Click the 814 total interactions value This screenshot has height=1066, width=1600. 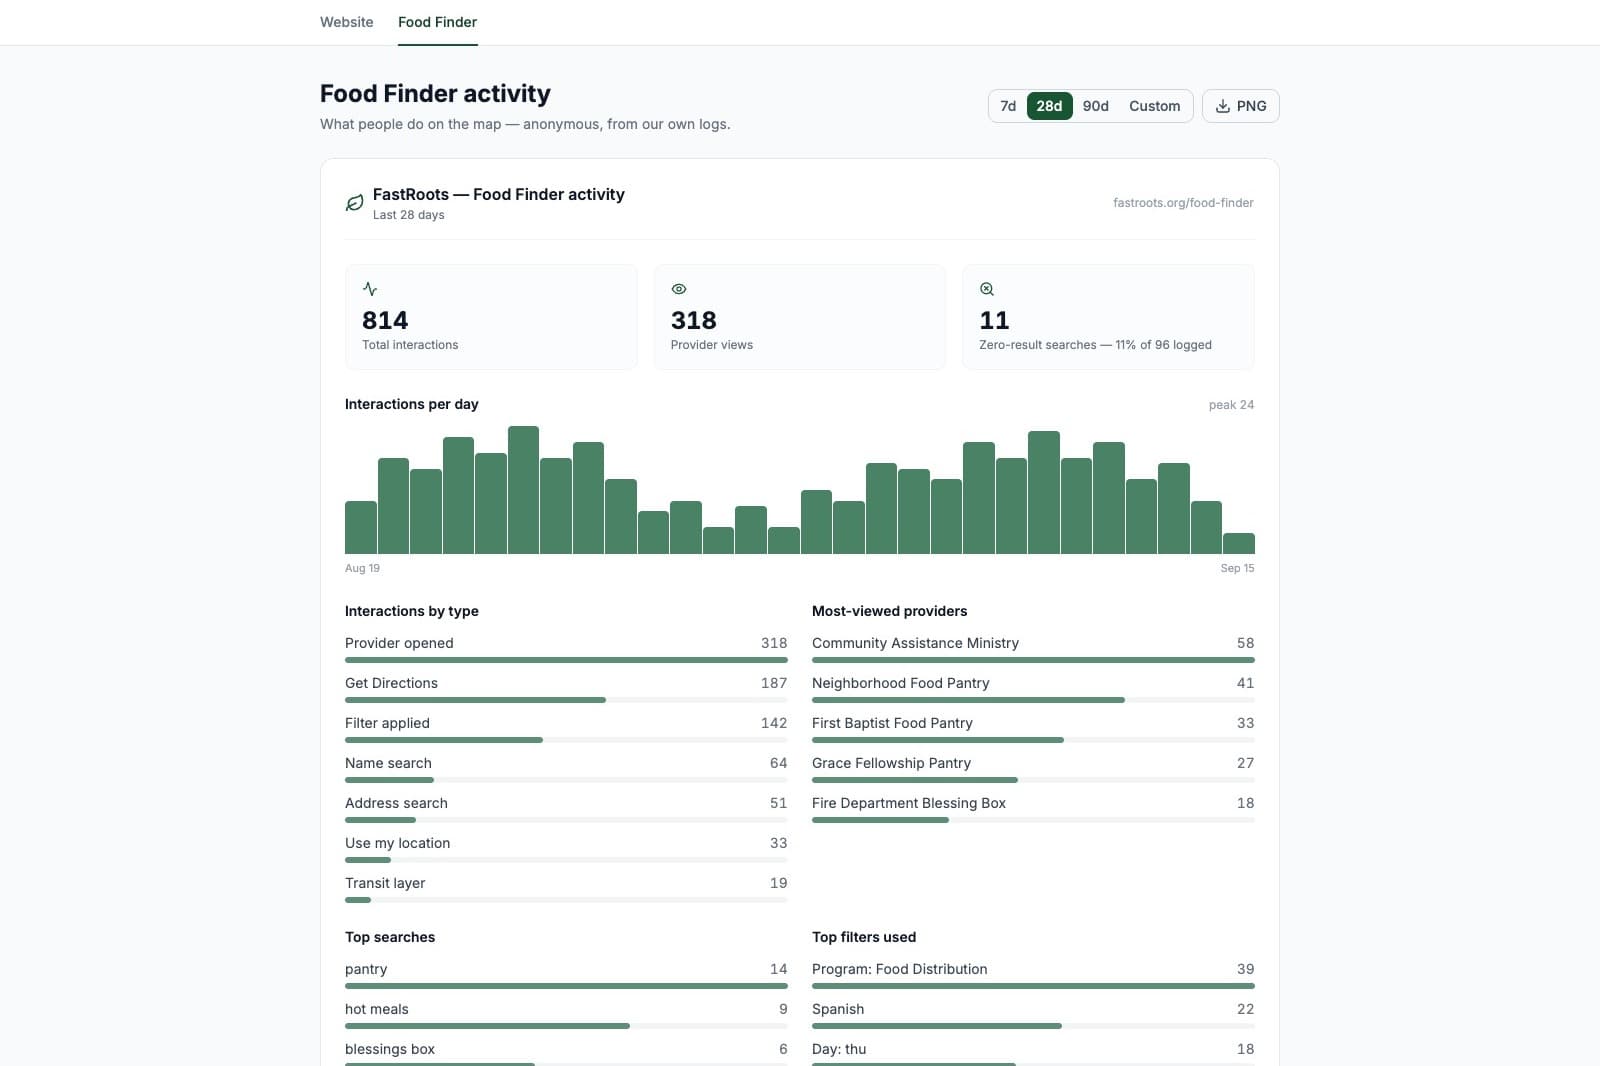pyautogui.click(x=385, y=320)
